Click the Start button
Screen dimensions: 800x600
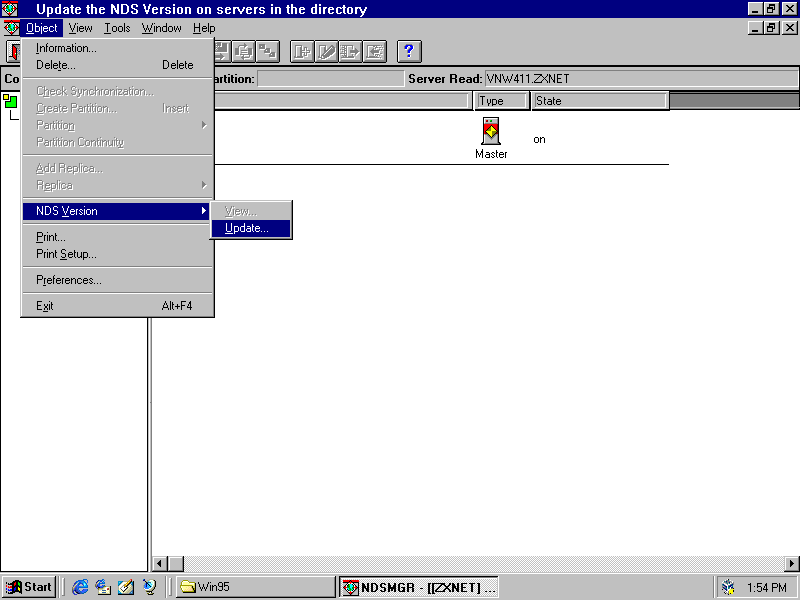tap(29, 587)
